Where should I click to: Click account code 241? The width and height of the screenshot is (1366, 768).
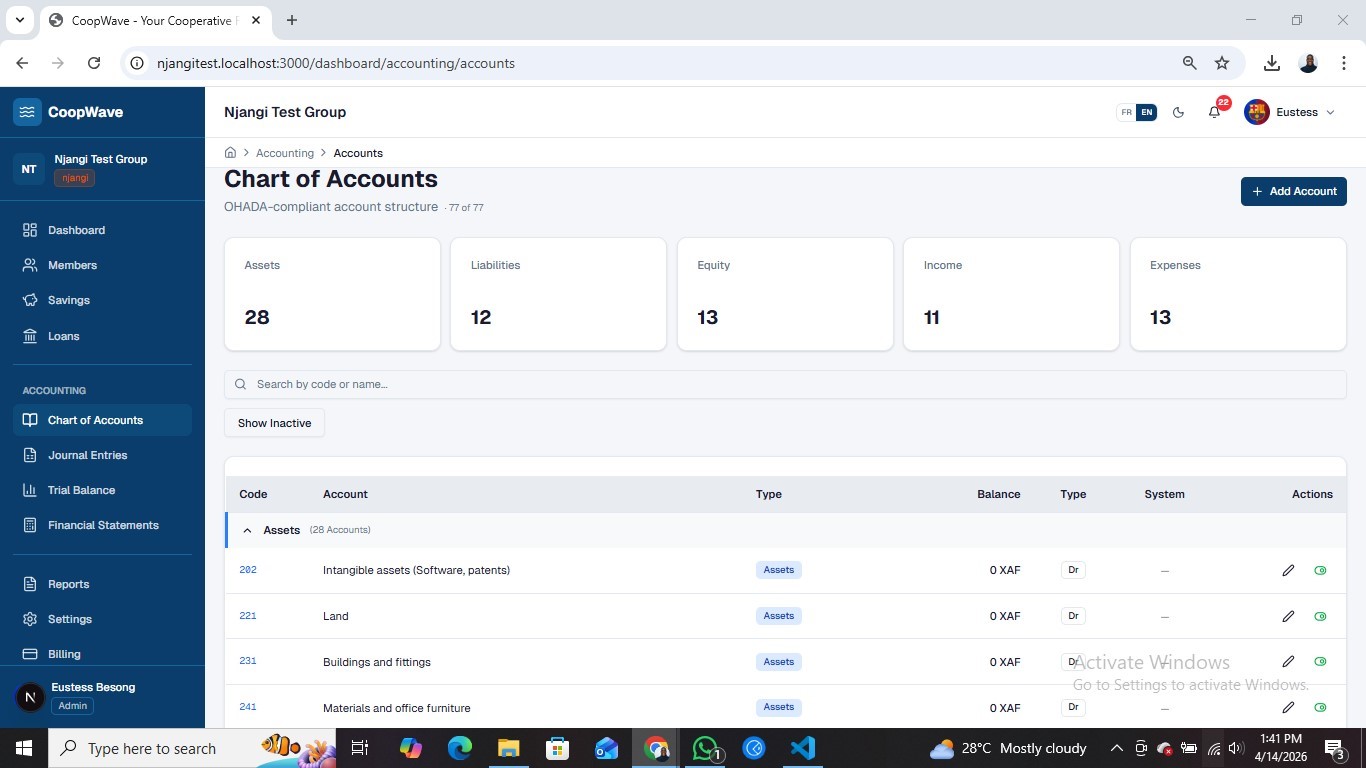click(x=248, y=708)
